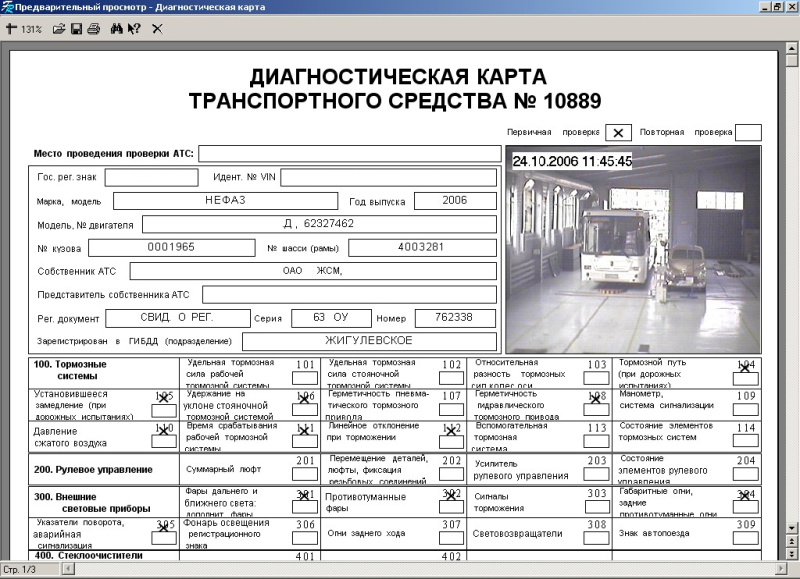The image size is (800, 579).
Task: Close the preview with the toolbar X icon
Action: tap(157, 30)
